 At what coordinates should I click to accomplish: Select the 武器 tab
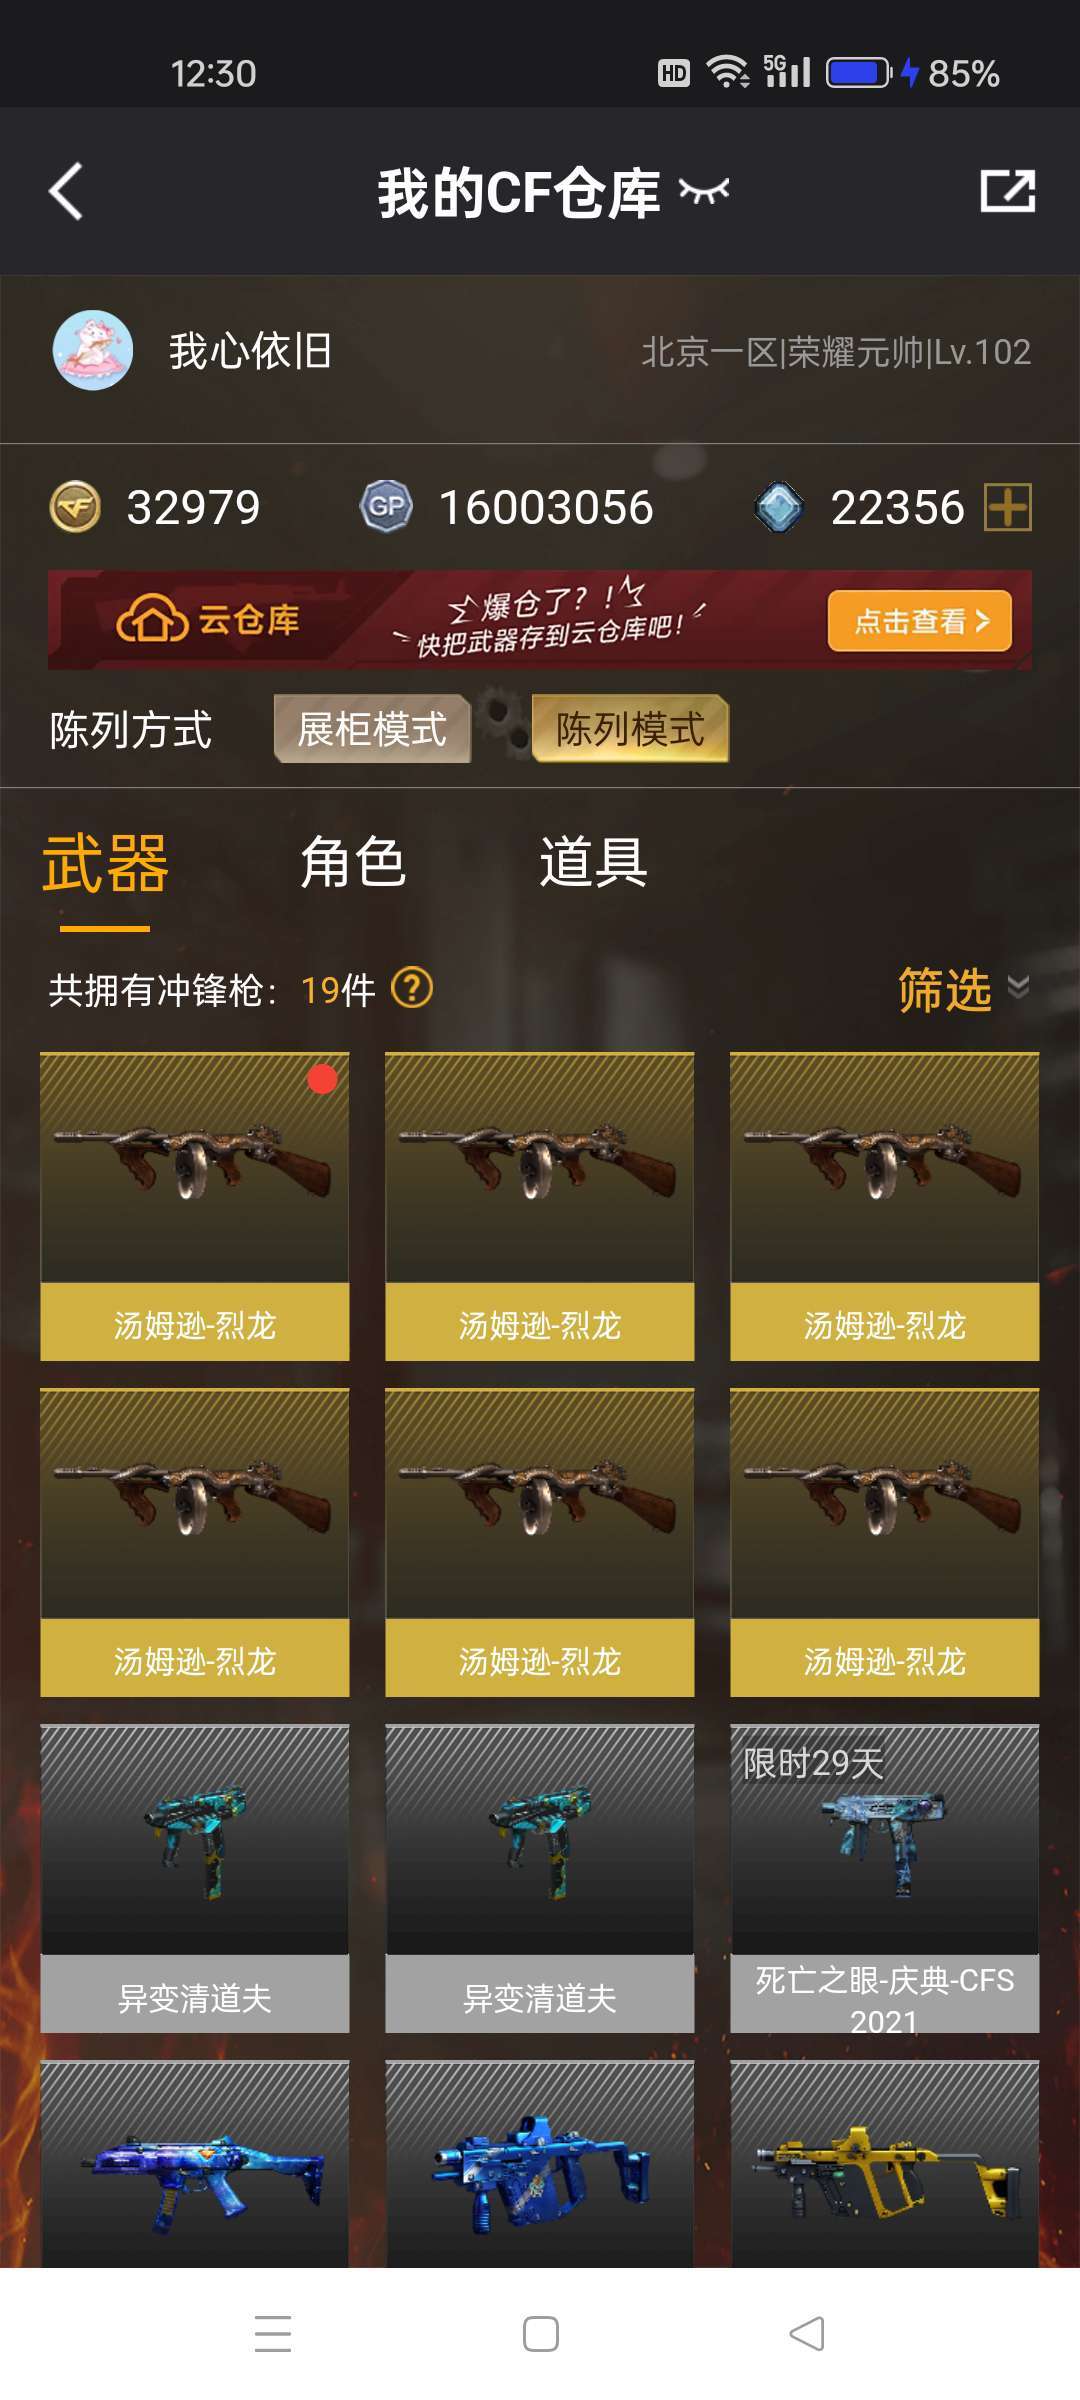pos(105,864)
